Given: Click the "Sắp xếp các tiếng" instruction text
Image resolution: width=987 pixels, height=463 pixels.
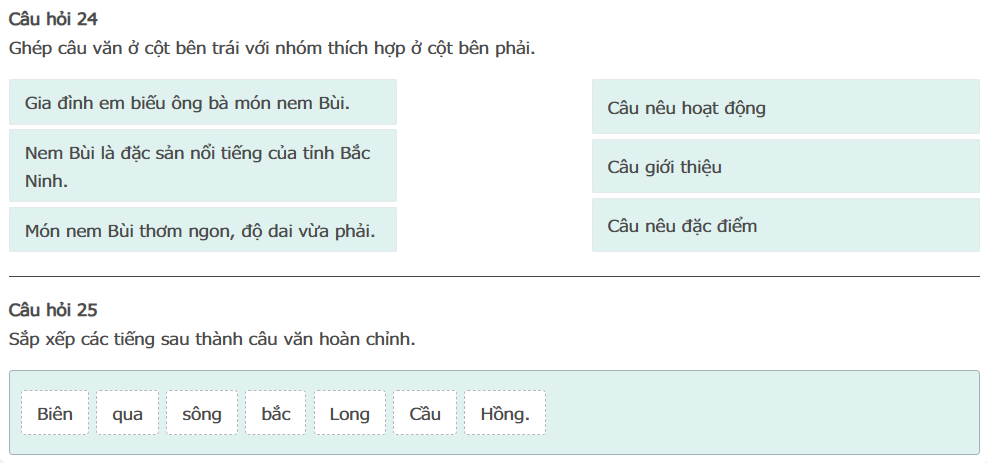Looking at the screenshot, I should click(x=211, y=339).
